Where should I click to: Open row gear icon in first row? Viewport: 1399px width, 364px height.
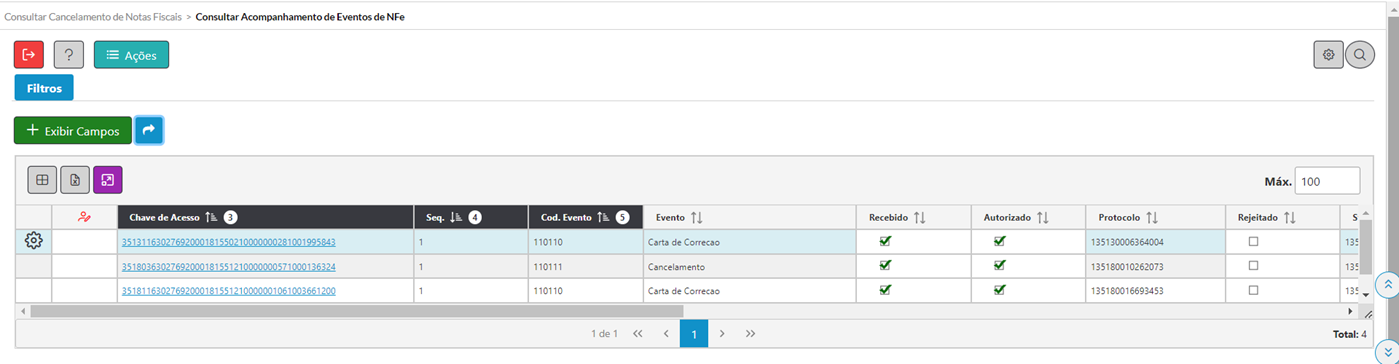pyautogui.click(x=34, y=241)
